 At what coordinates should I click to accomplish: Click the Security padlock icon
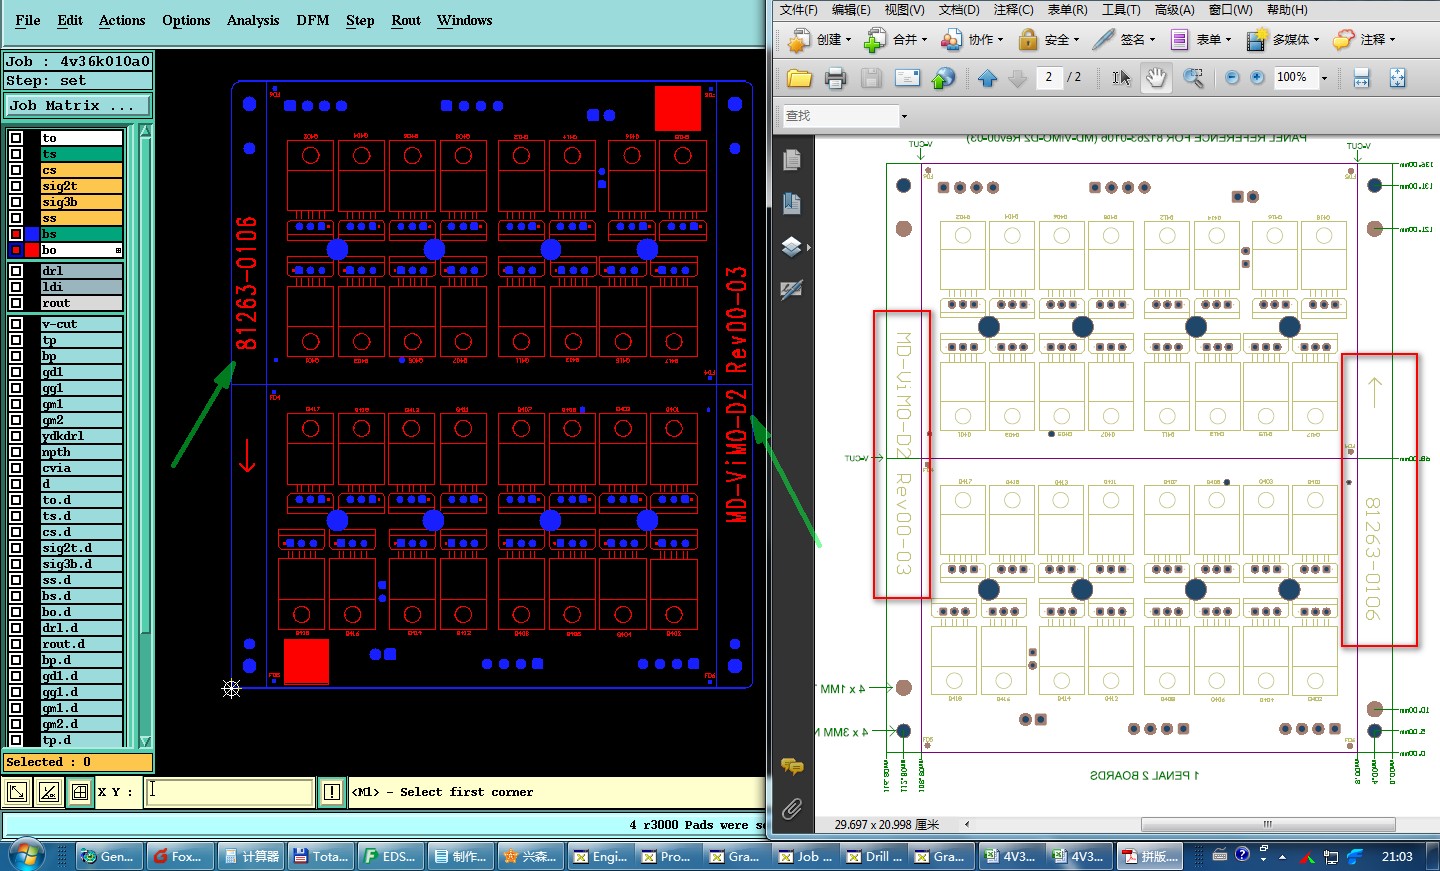[x=1028, y=40]
